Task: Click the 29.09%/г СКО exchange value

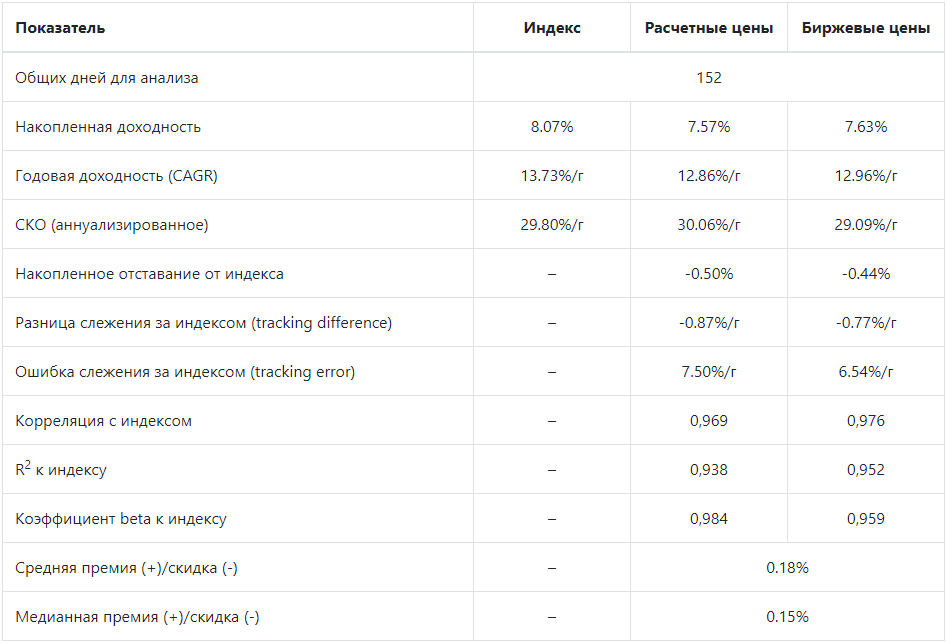Action: point(865,225)
